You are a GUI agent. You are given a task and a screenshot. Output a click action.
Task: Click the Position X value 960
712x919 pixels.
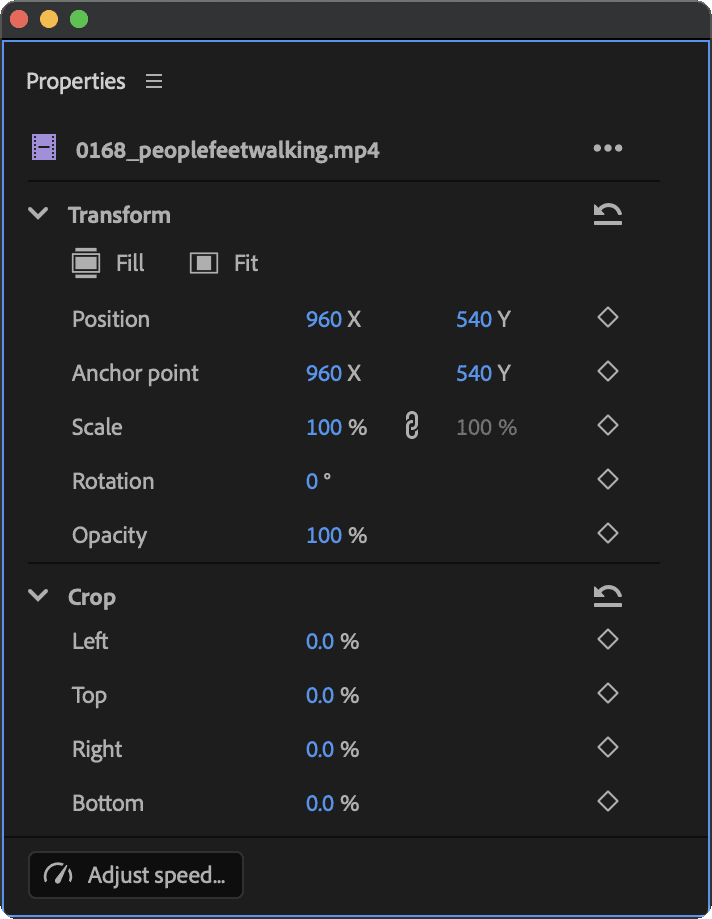(324, 319)
